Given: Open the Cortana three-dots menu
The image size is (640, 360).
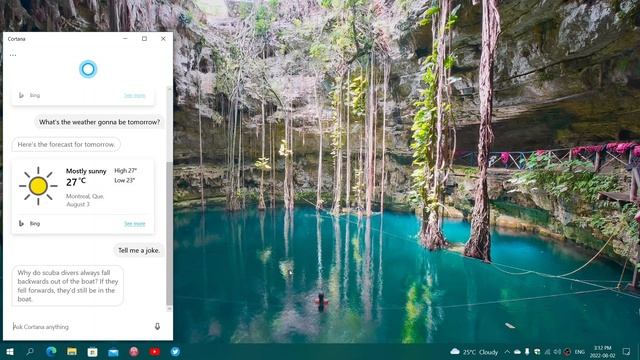Looking at the screenshot, I should tap(13, 55).
